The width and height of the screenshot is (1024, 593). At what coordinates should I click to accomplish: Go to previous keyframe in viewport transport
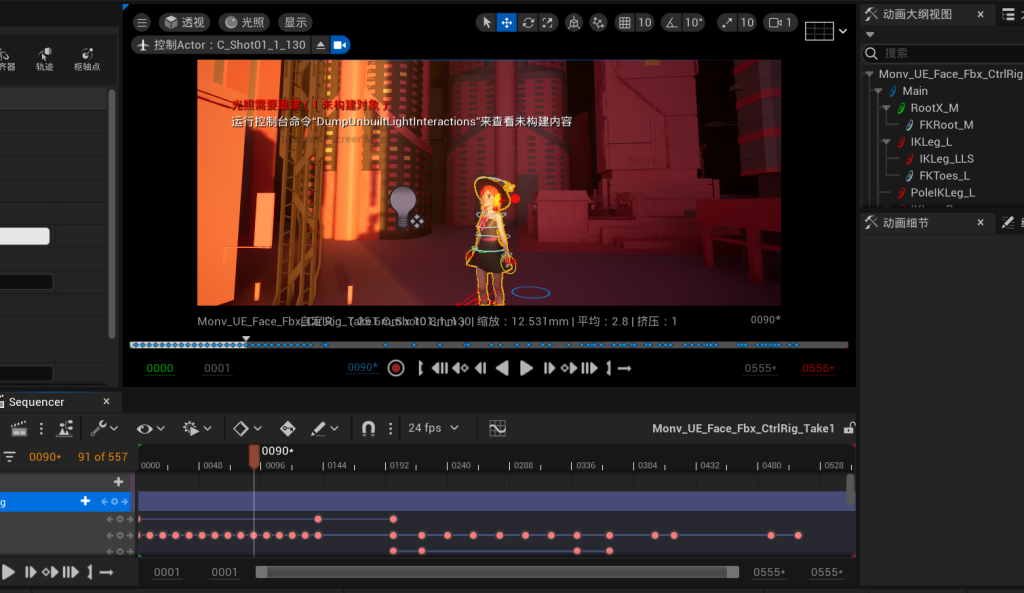460,368
